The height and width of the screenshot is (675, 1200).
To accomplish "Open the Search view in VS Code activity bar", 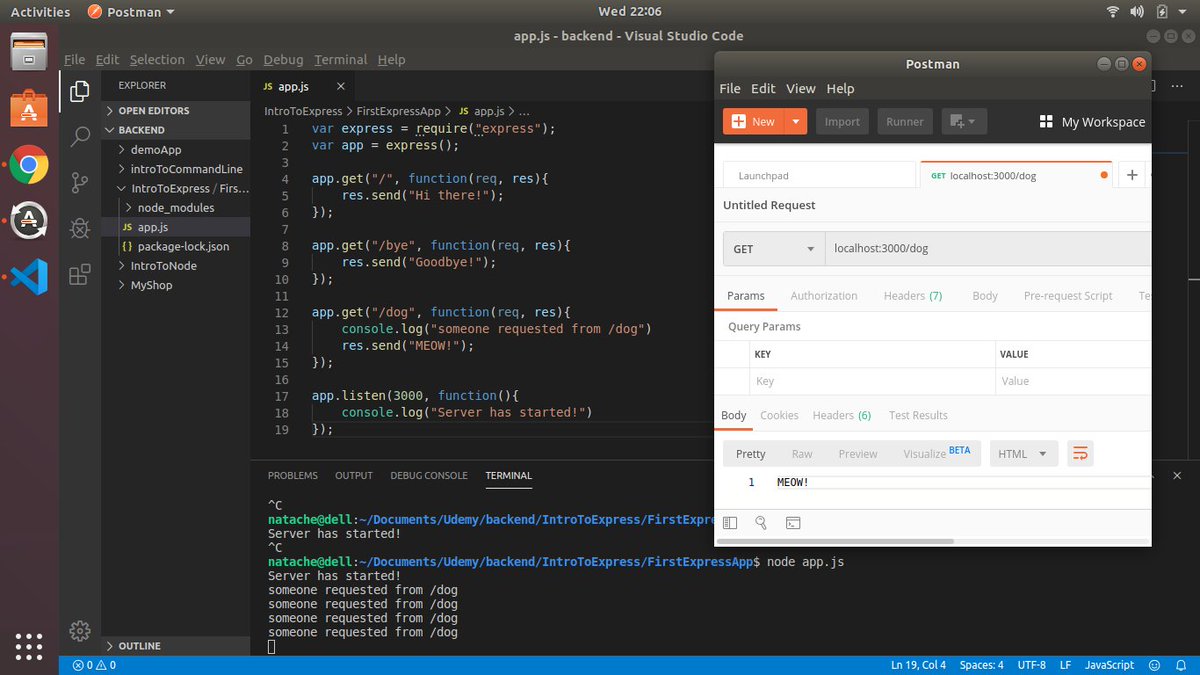I will click(80, 137).
